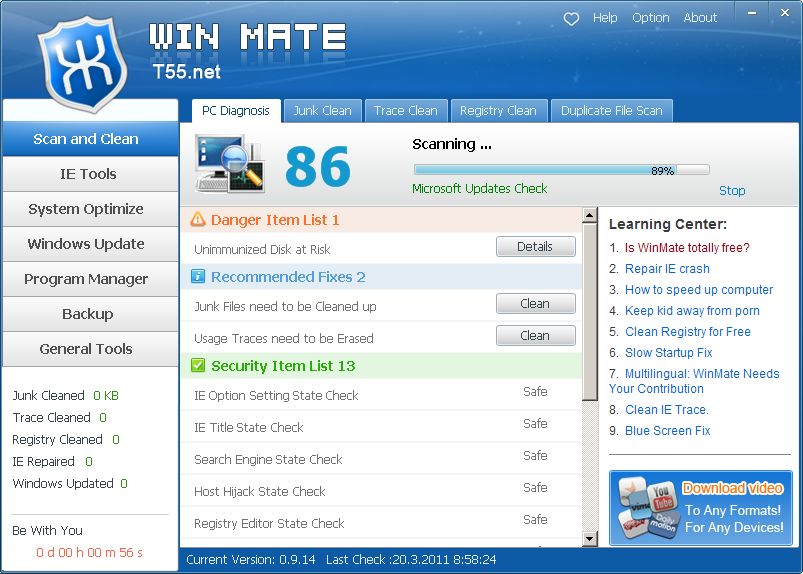Screen dimensions: 803x574
Task: Open Windows Update section
Action: 90,244
